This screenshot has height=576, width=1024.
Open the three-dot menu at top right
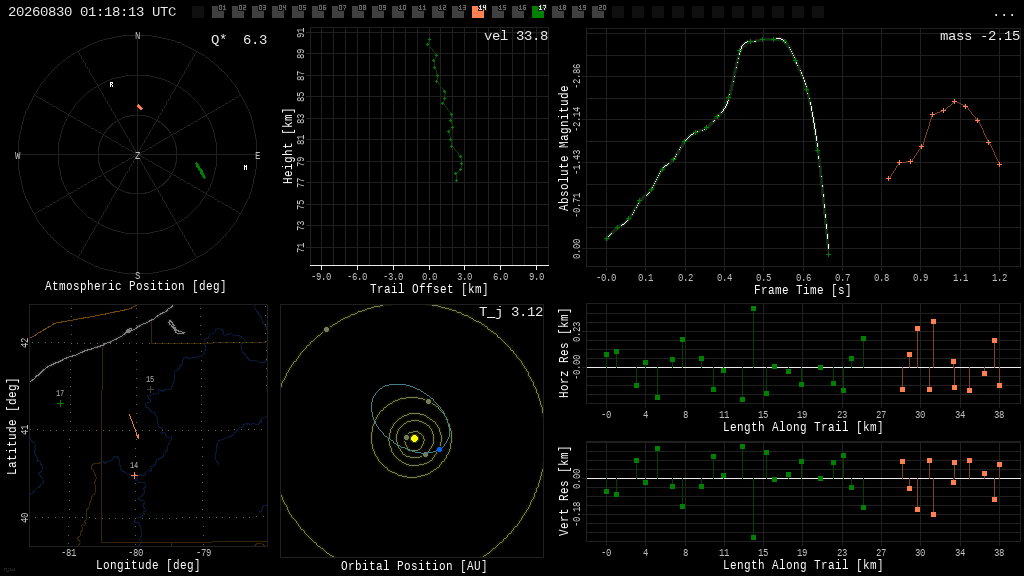(1003, 14)
